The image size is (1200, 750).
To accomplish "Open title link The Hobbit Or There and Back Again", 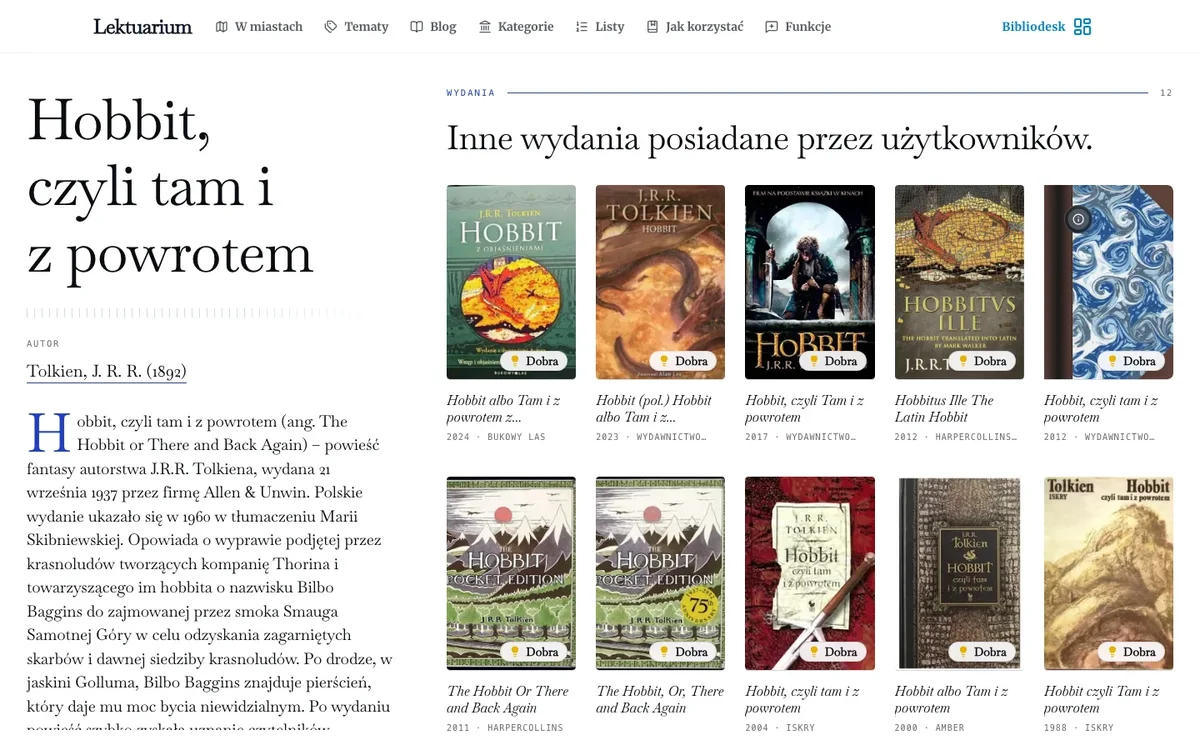I will (x=507, y=699).
